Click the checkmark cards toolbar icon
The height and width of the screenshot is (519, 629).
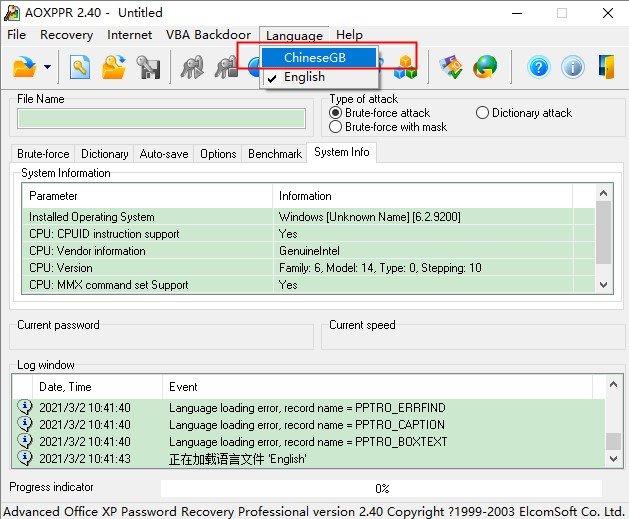(x=450, y=67)
